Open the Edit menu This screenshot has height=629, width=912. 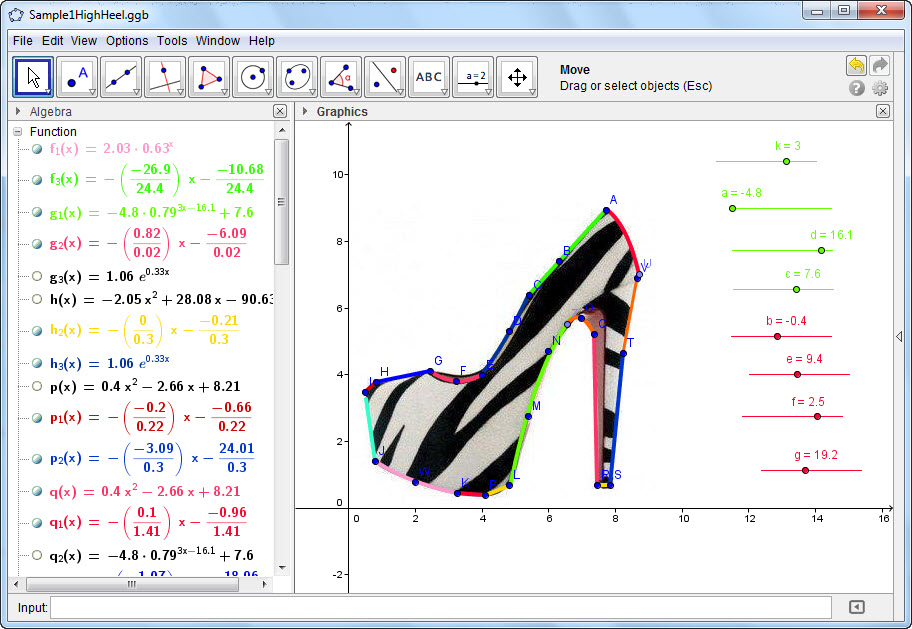(x=52, y=41)
